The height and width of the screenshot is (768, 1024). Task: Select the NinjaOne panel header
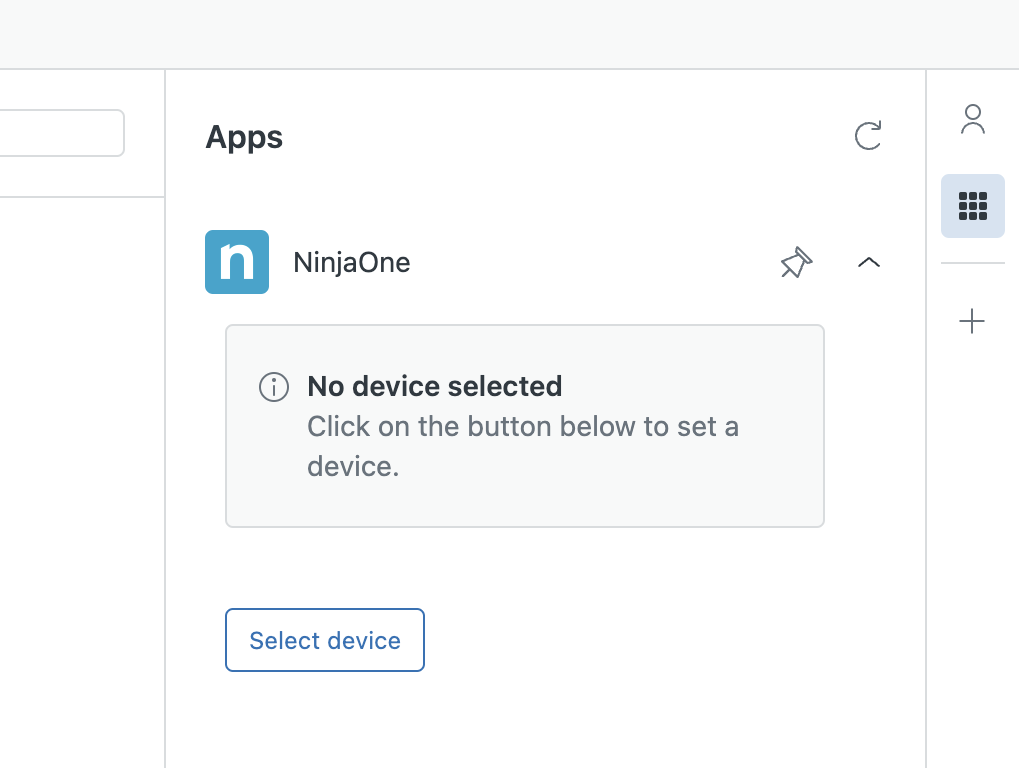pos(350,262)
